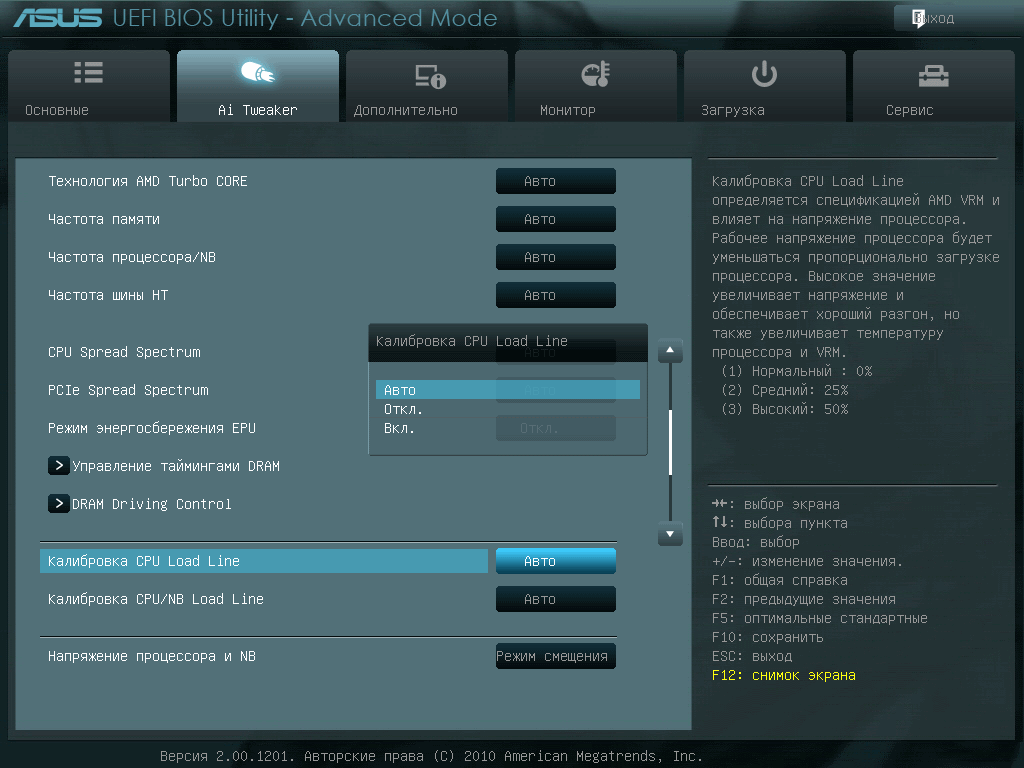Select the Частота памяти label

pos(104,219)
